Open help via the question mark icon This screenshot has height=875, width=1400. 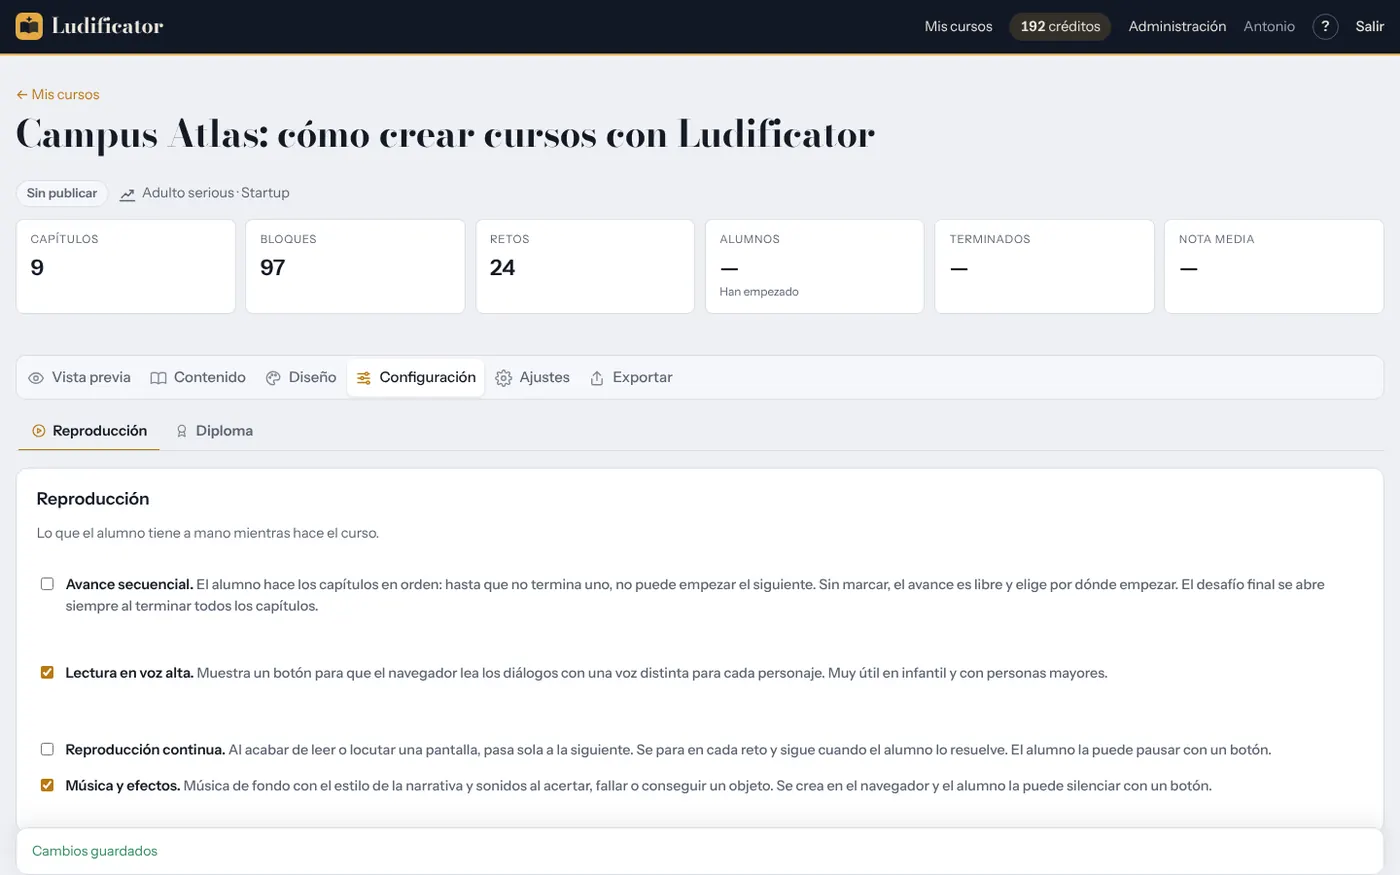tap(1325, 27)
